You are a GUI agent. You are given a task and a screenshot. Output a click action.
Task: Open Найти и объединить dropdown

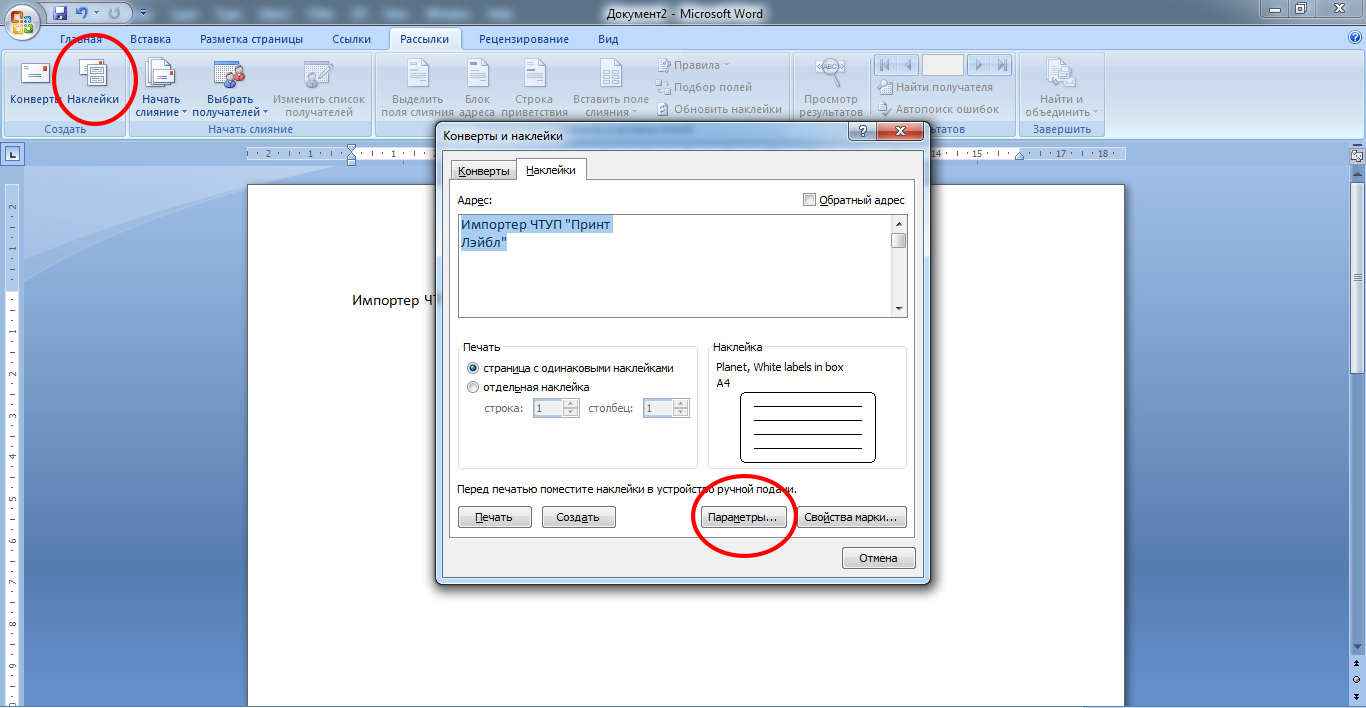1061,88
